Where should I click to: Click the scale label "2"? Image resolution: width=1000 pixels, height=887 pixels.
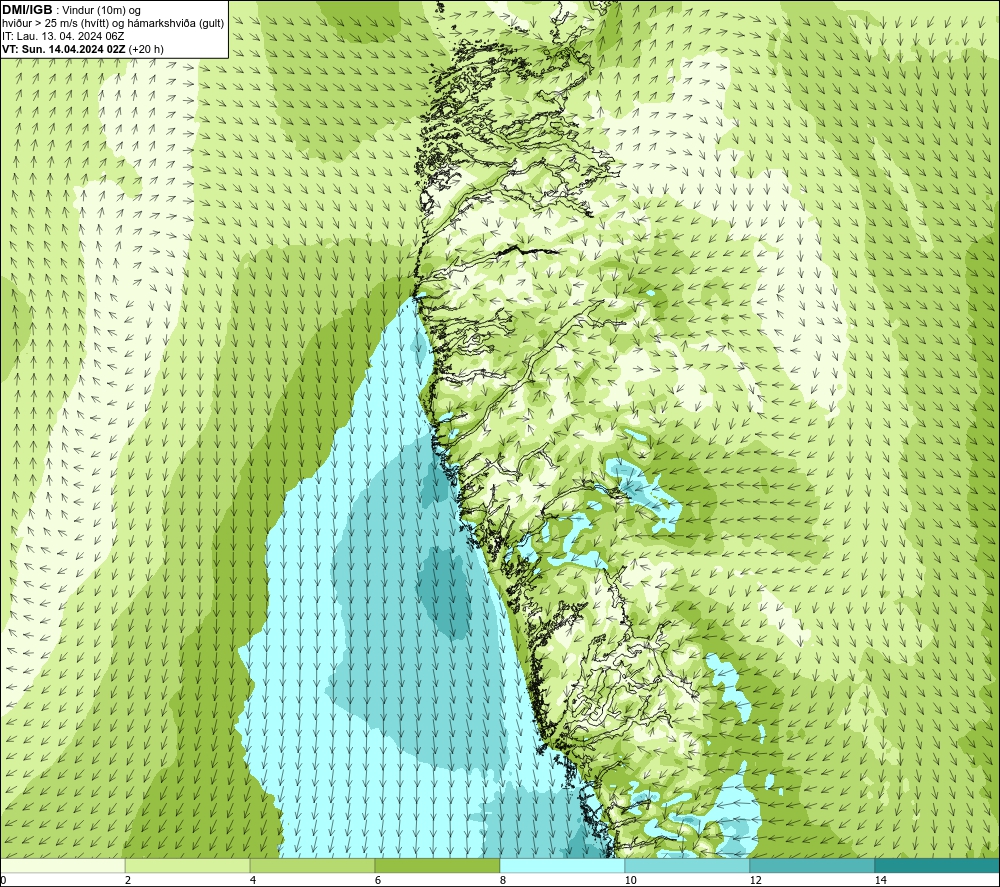128,880
